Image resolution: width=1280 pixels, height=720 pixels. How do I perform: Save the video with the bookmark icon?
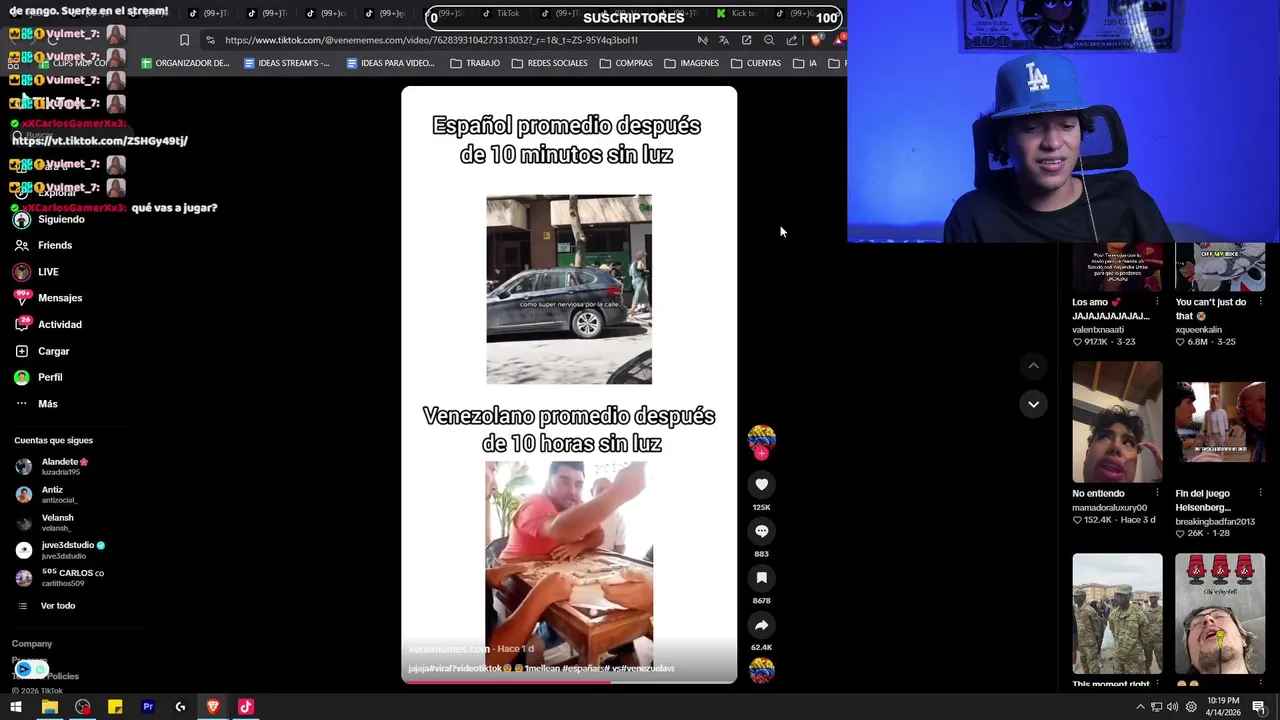click(761, 578)
